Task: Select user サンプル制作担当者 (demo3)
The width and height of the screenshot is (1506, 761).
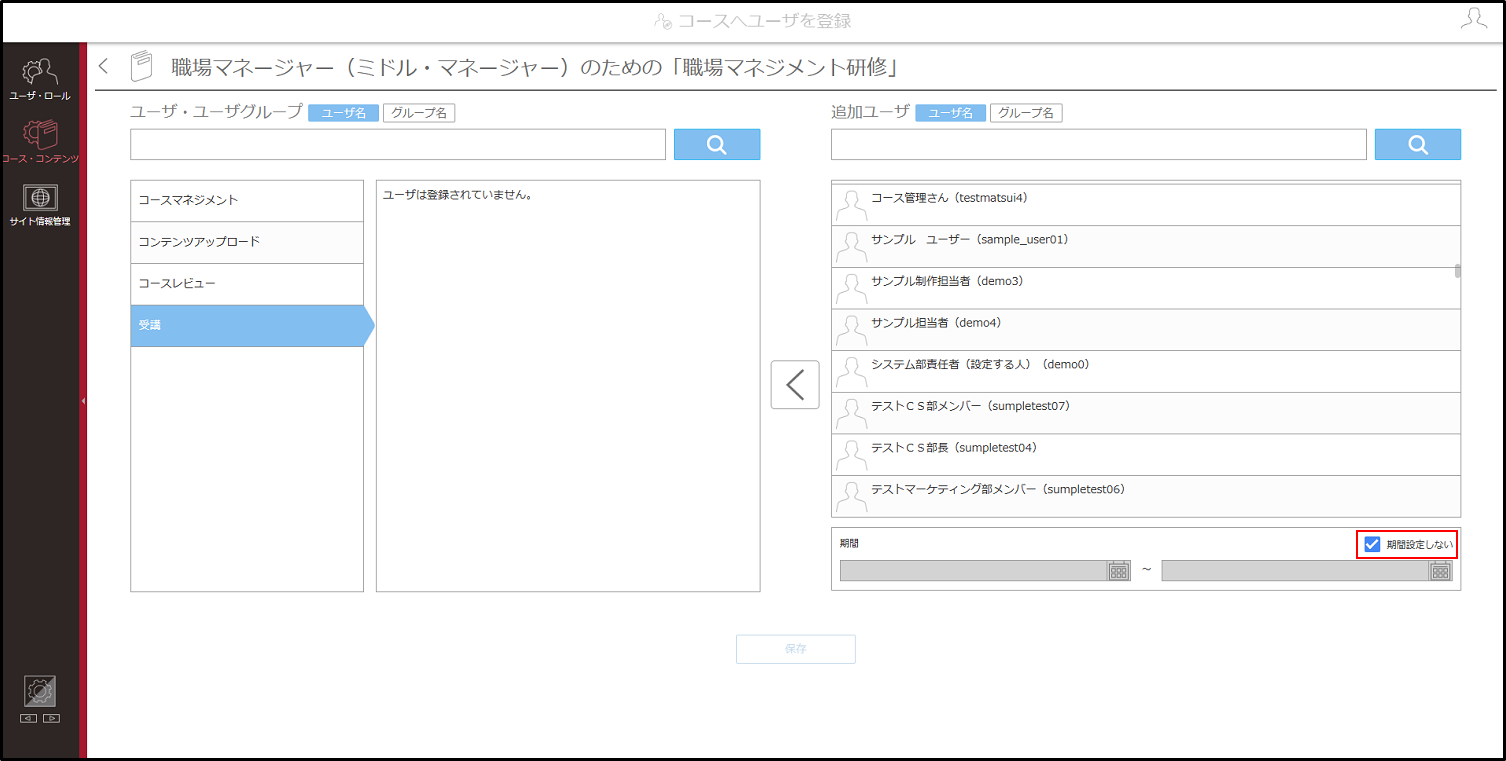Action: (x=1146, y=288)
